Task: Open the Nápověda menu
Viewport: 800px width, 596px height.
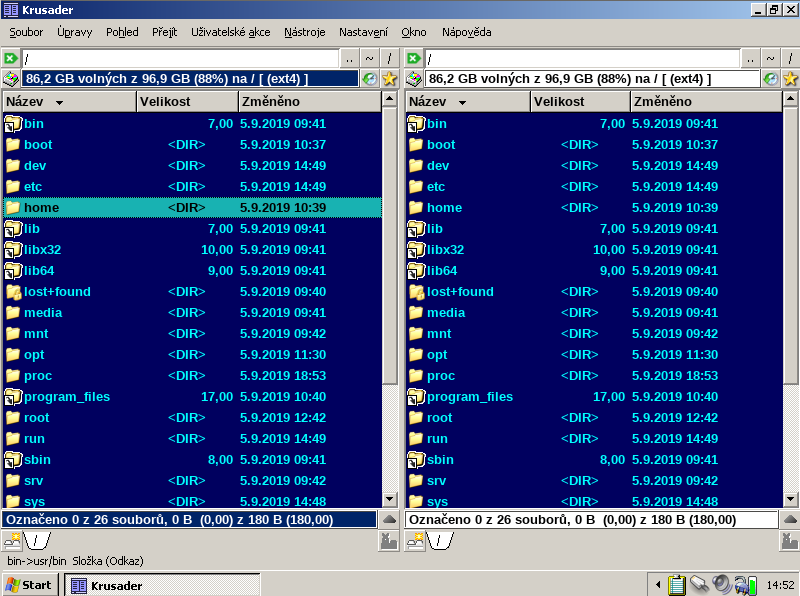Action: coord(466,32)
